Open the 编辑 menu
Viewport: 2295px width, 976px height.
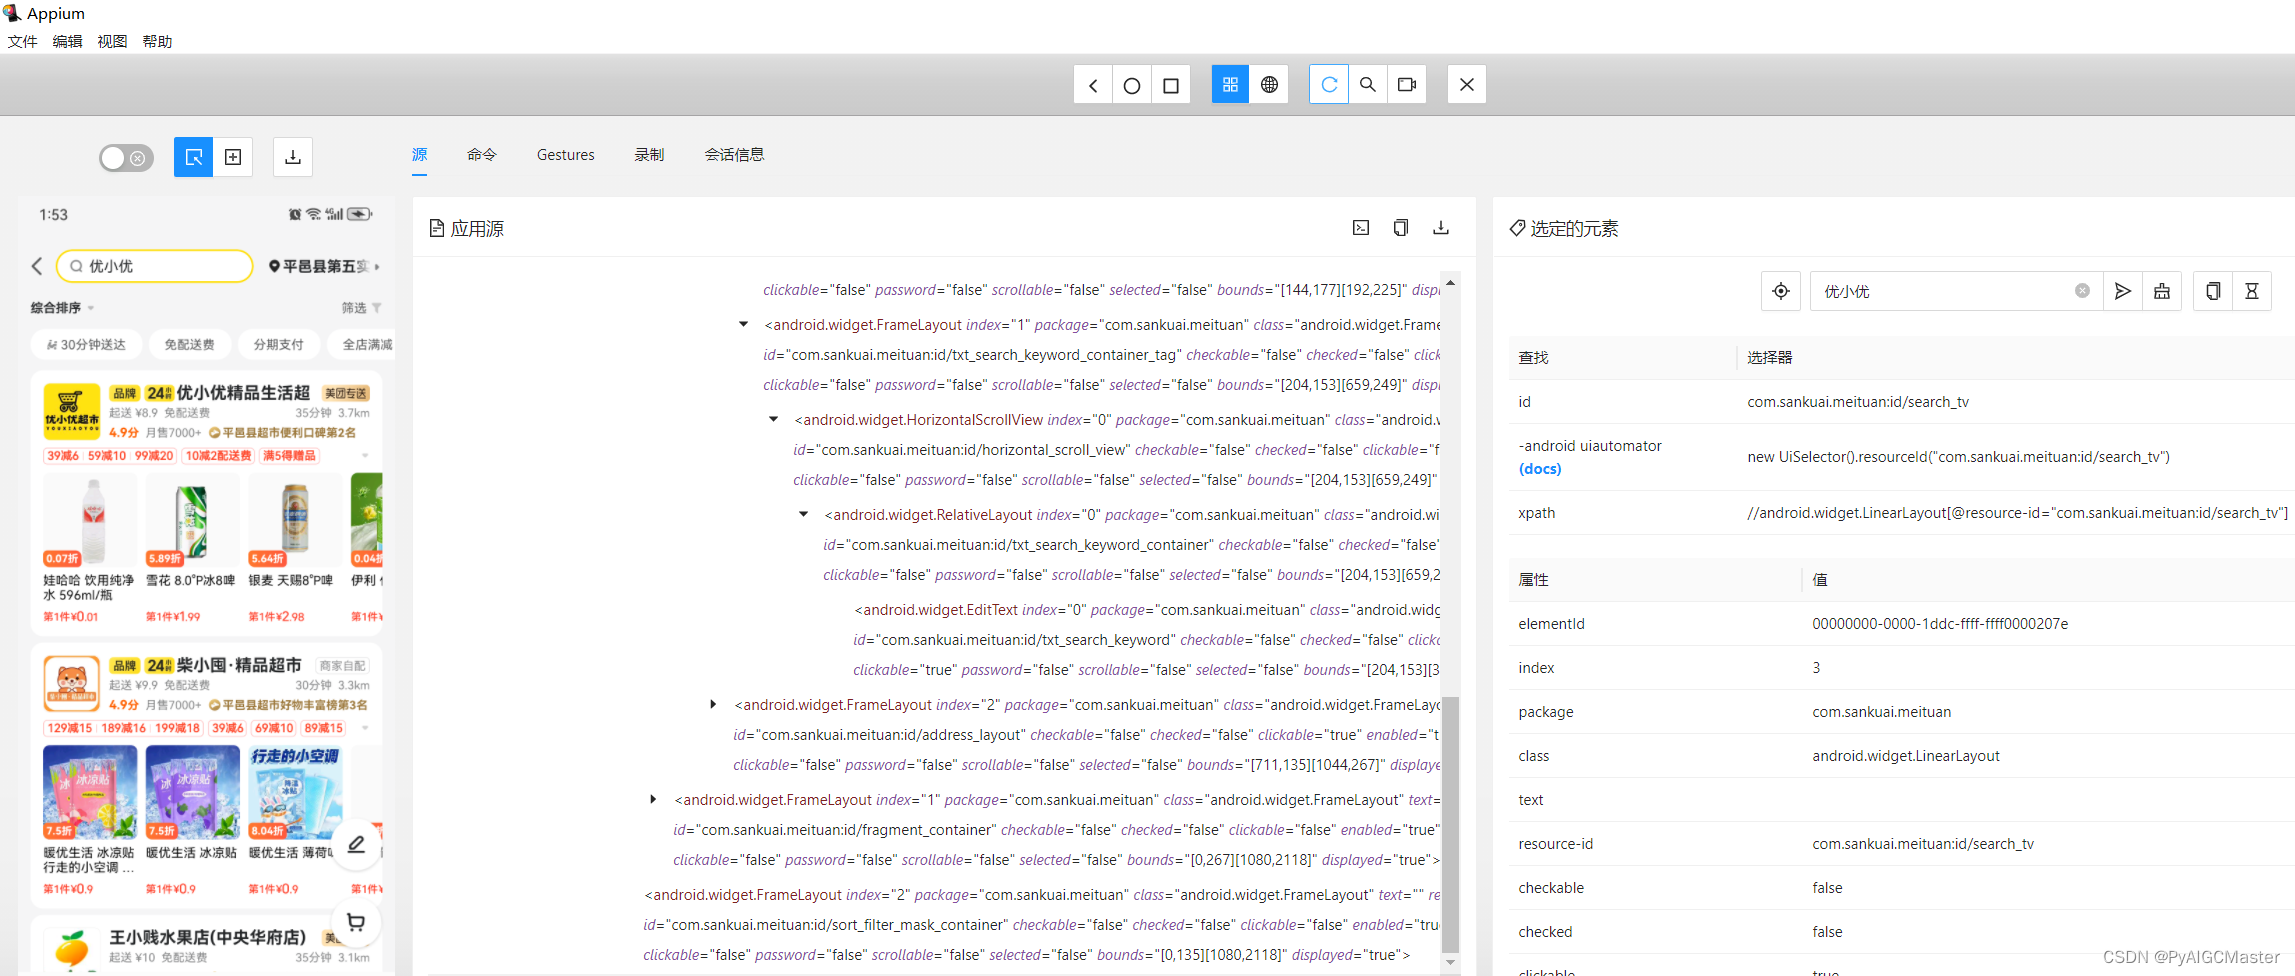68,41
